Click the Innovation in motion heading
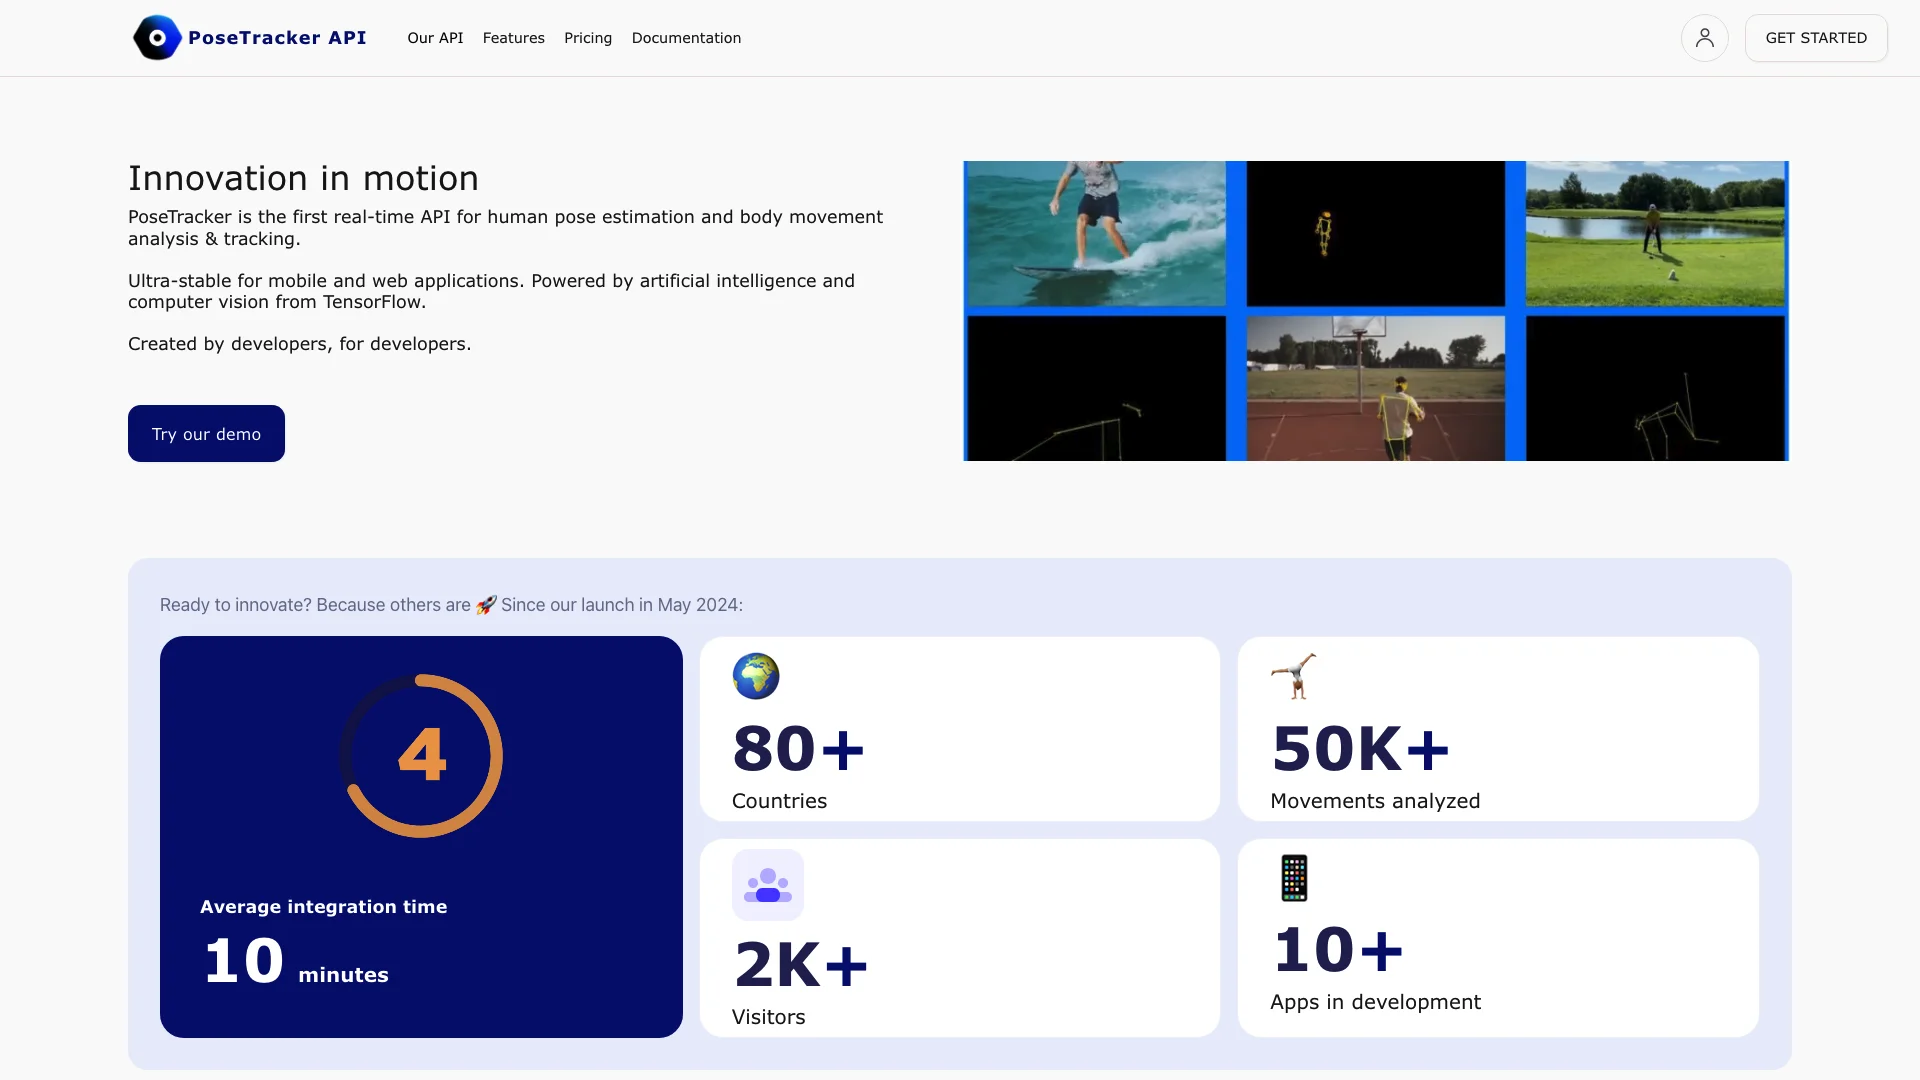The width and height of the screenshot is (1920, 1080). pos(303,178)
